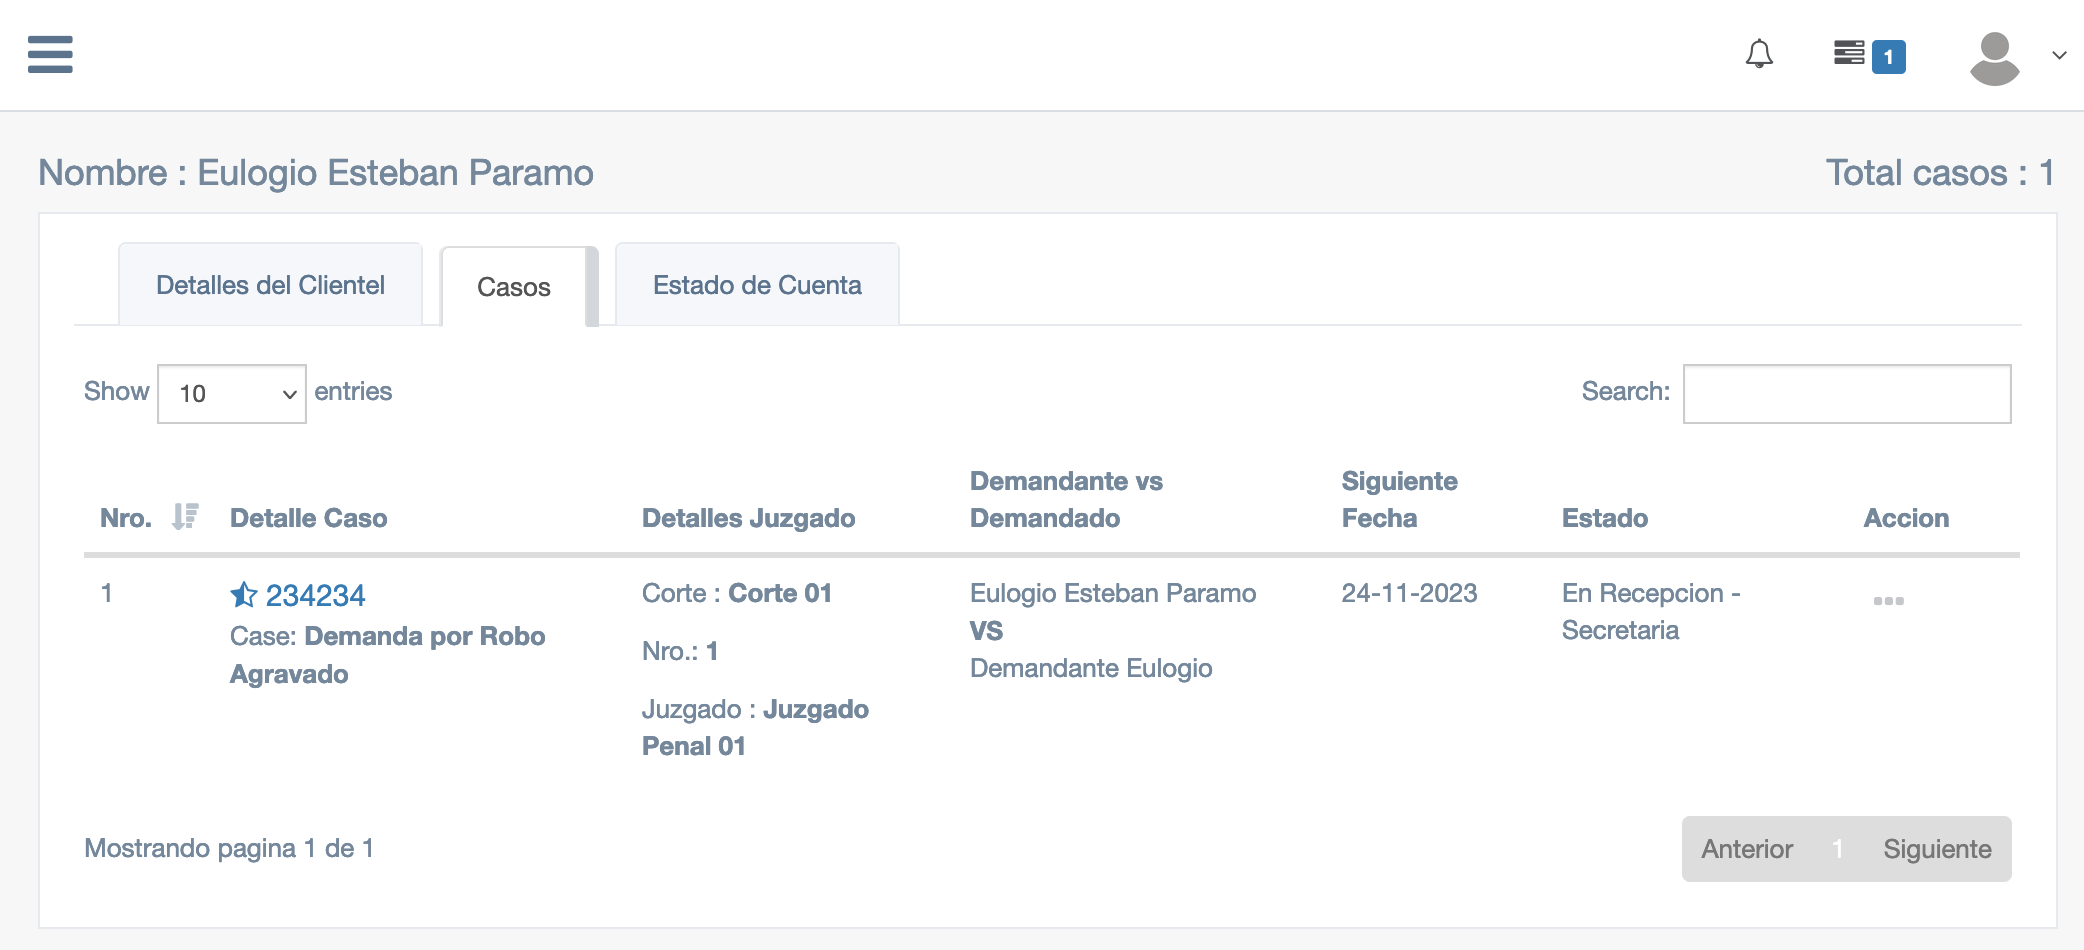Focus the Search input field
The width and height of the screenshot is (2084, 950).
(x=1847, y=394)
